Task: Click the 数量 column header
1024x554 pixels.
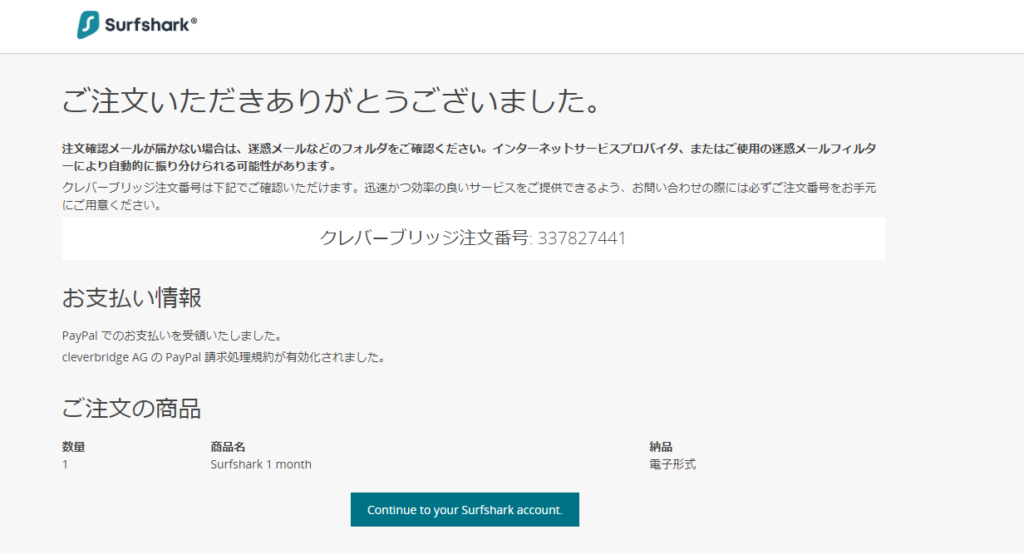Action: click(73, 447)
